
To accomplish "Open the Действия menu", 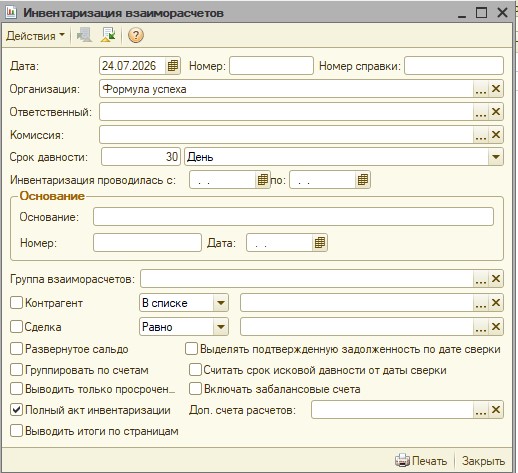I will 35,36.
